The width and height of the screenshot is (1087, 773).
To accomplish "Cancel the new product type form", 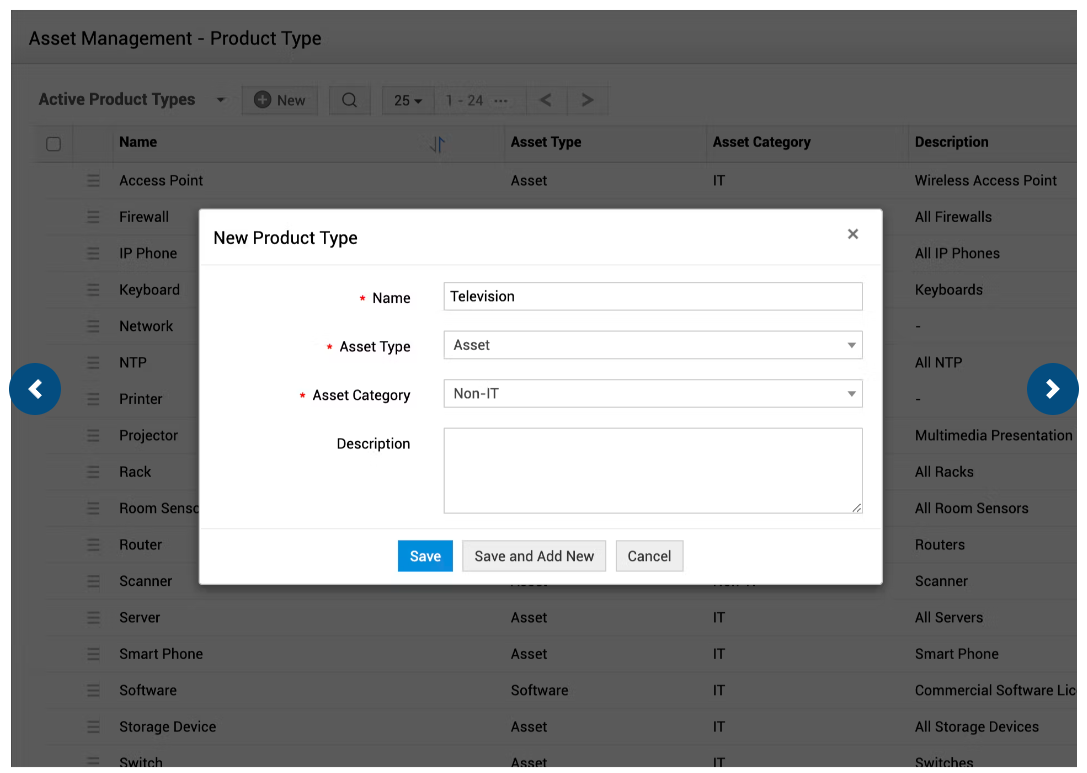I will (x=649, y=556).
